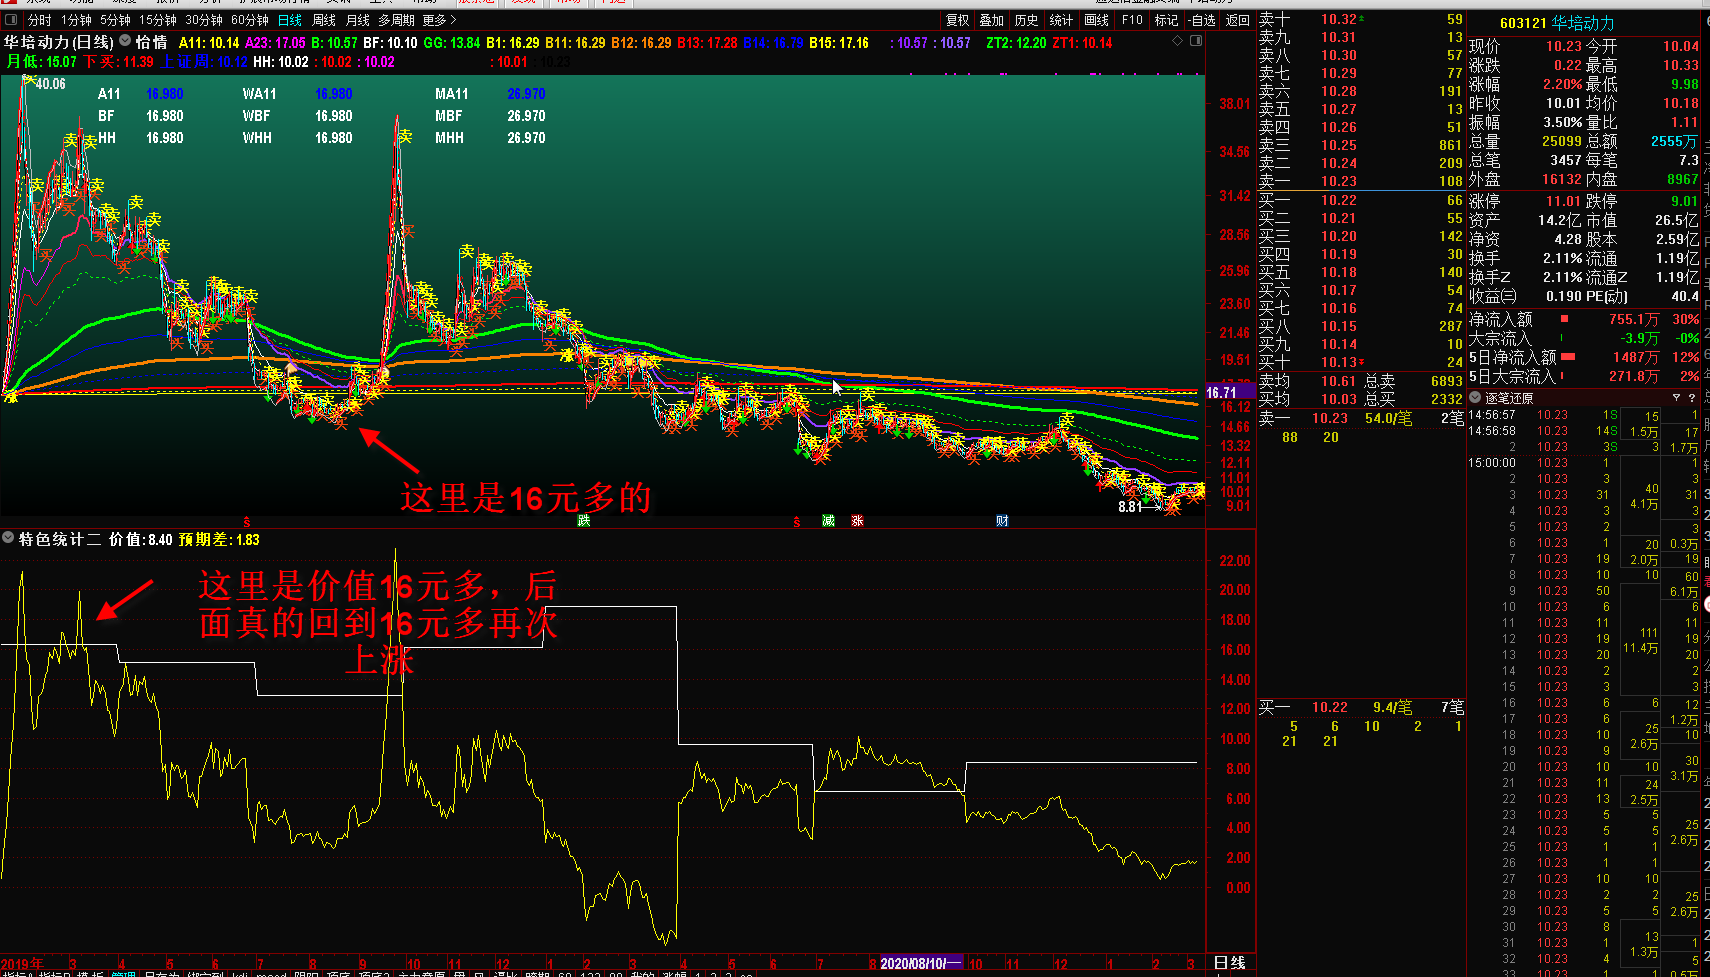
Task: Click the 涨 event marker icon
Action: [x=857, y=521]
